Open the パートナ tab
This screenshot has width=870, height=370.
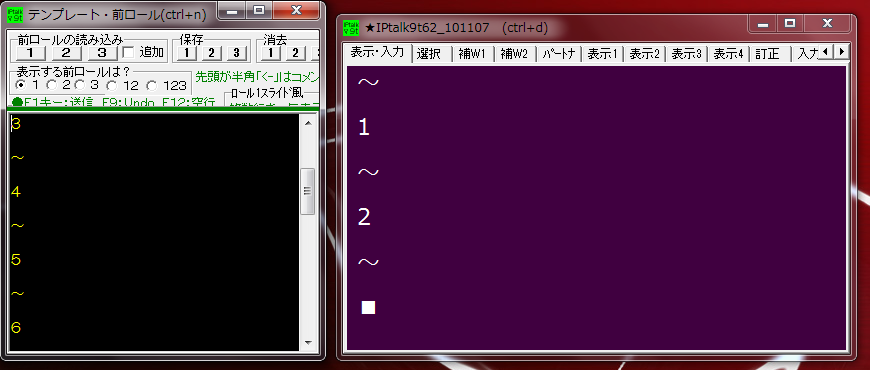pos(559,54)
